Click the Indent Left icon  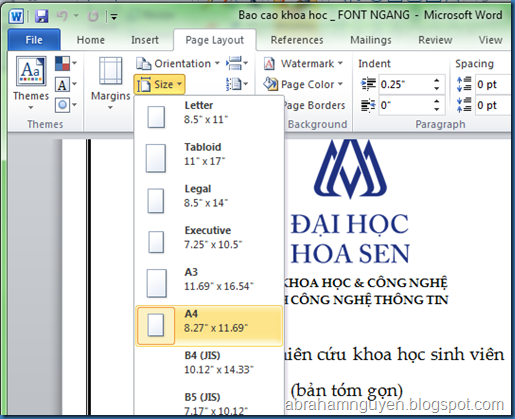tap(369, 84)
